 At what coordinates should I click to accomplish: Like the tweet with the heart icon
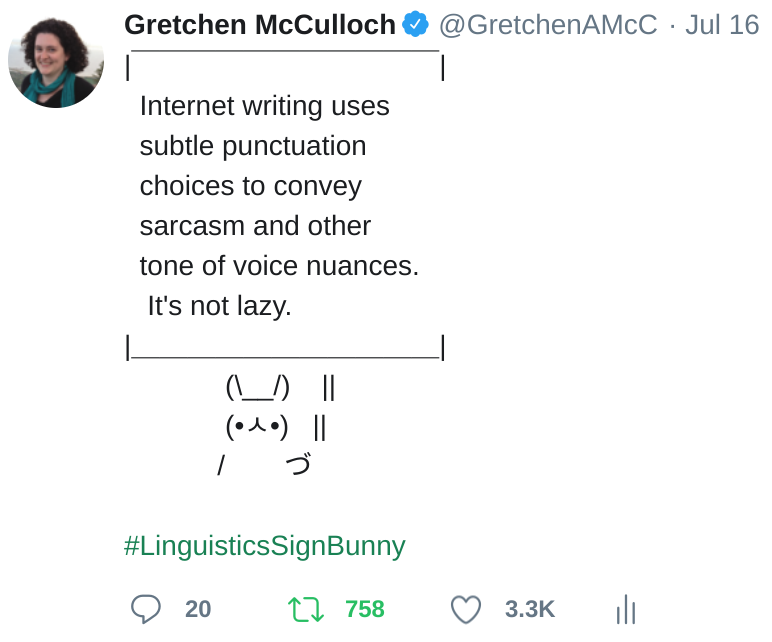465,609
